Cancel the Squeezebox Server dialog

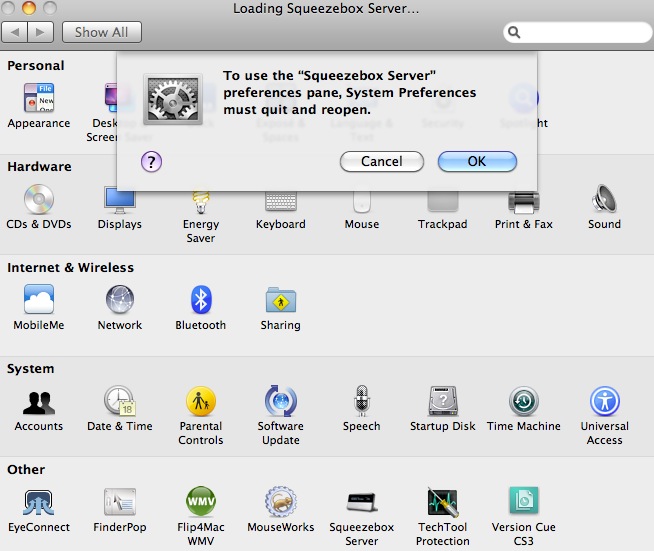coord(381,161)
